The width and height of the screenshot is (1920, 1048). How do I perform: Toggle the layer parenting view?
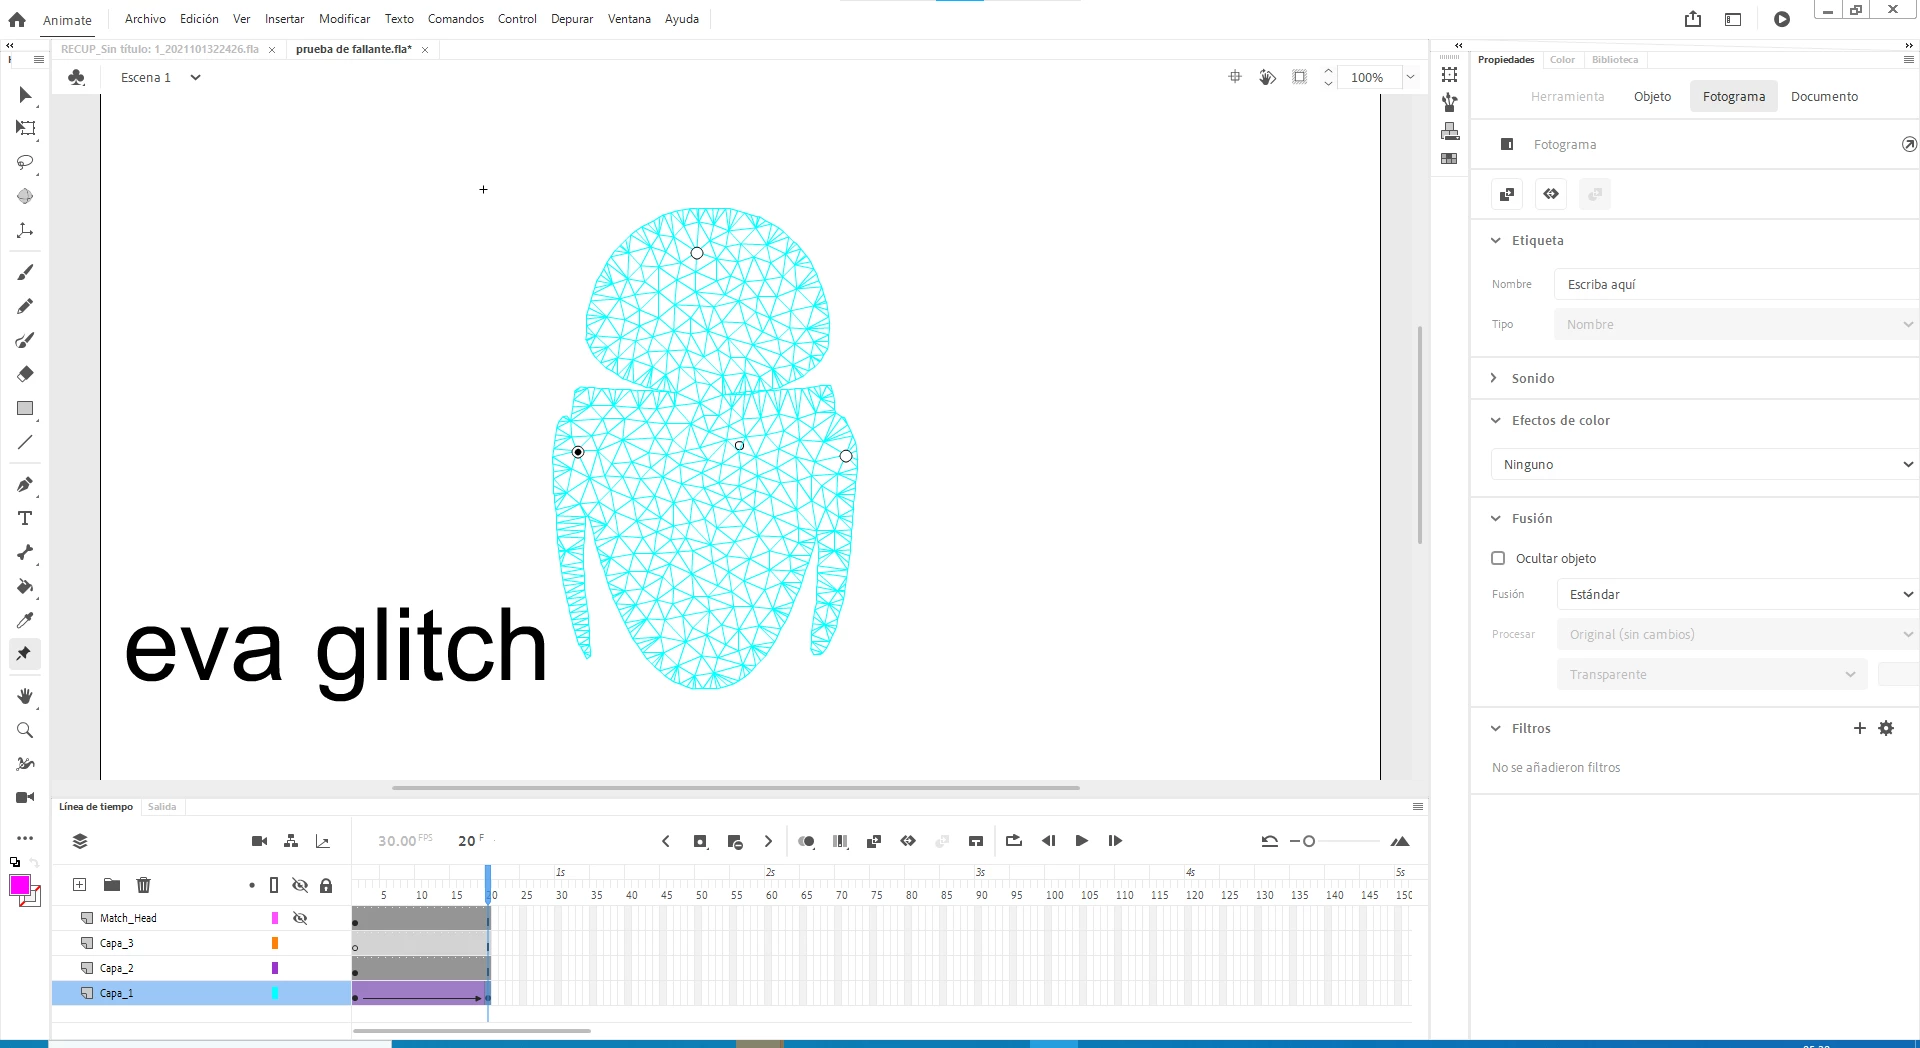(x=291, y=841)
